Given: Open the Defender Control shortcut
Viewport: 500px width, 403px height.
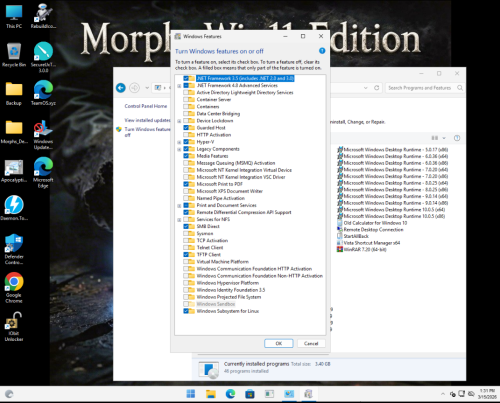Looking at the screenshot, I should [x=14, y=249].
